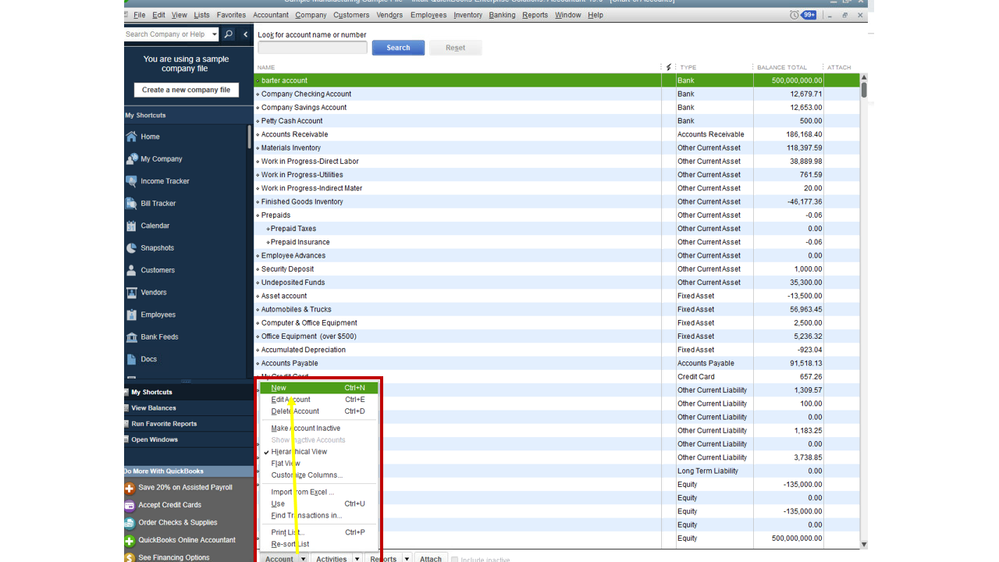Image resolution: width=999 pixels, height=562 pixels.
Task: Choose New from Account menu
Action: 319,387
